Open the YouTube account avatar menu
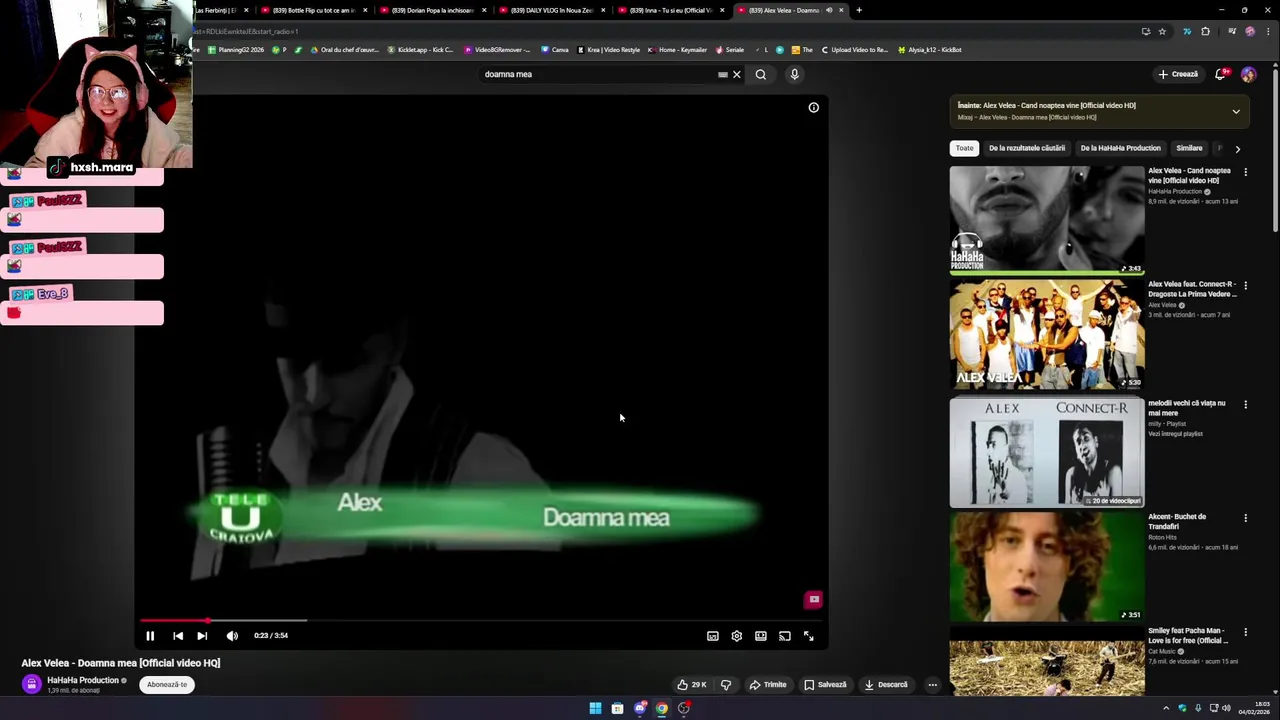 pos(1248,74)
